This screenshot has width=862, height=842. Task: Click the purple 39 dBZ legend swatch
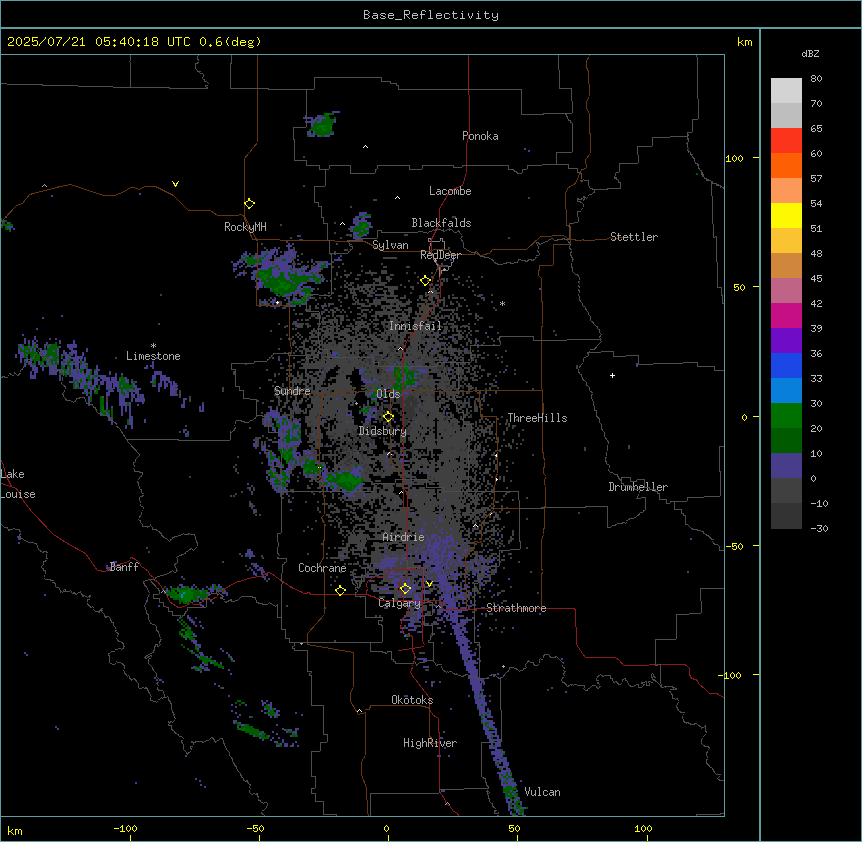(786, 341)
